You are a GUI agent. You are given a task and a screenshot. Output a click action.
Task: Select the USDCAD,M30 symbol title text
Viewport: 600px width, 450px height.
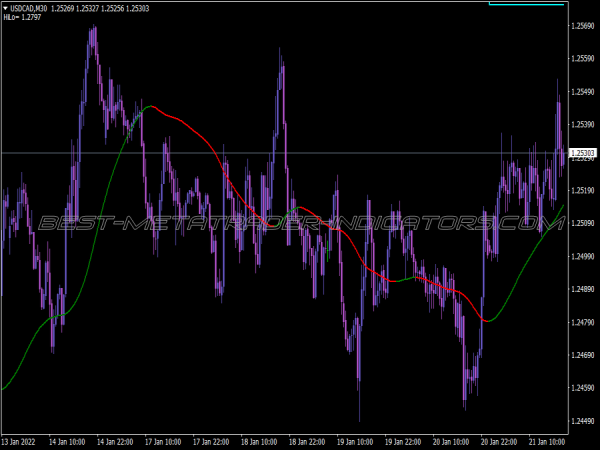pyautogui.click(x=29, y=8)
